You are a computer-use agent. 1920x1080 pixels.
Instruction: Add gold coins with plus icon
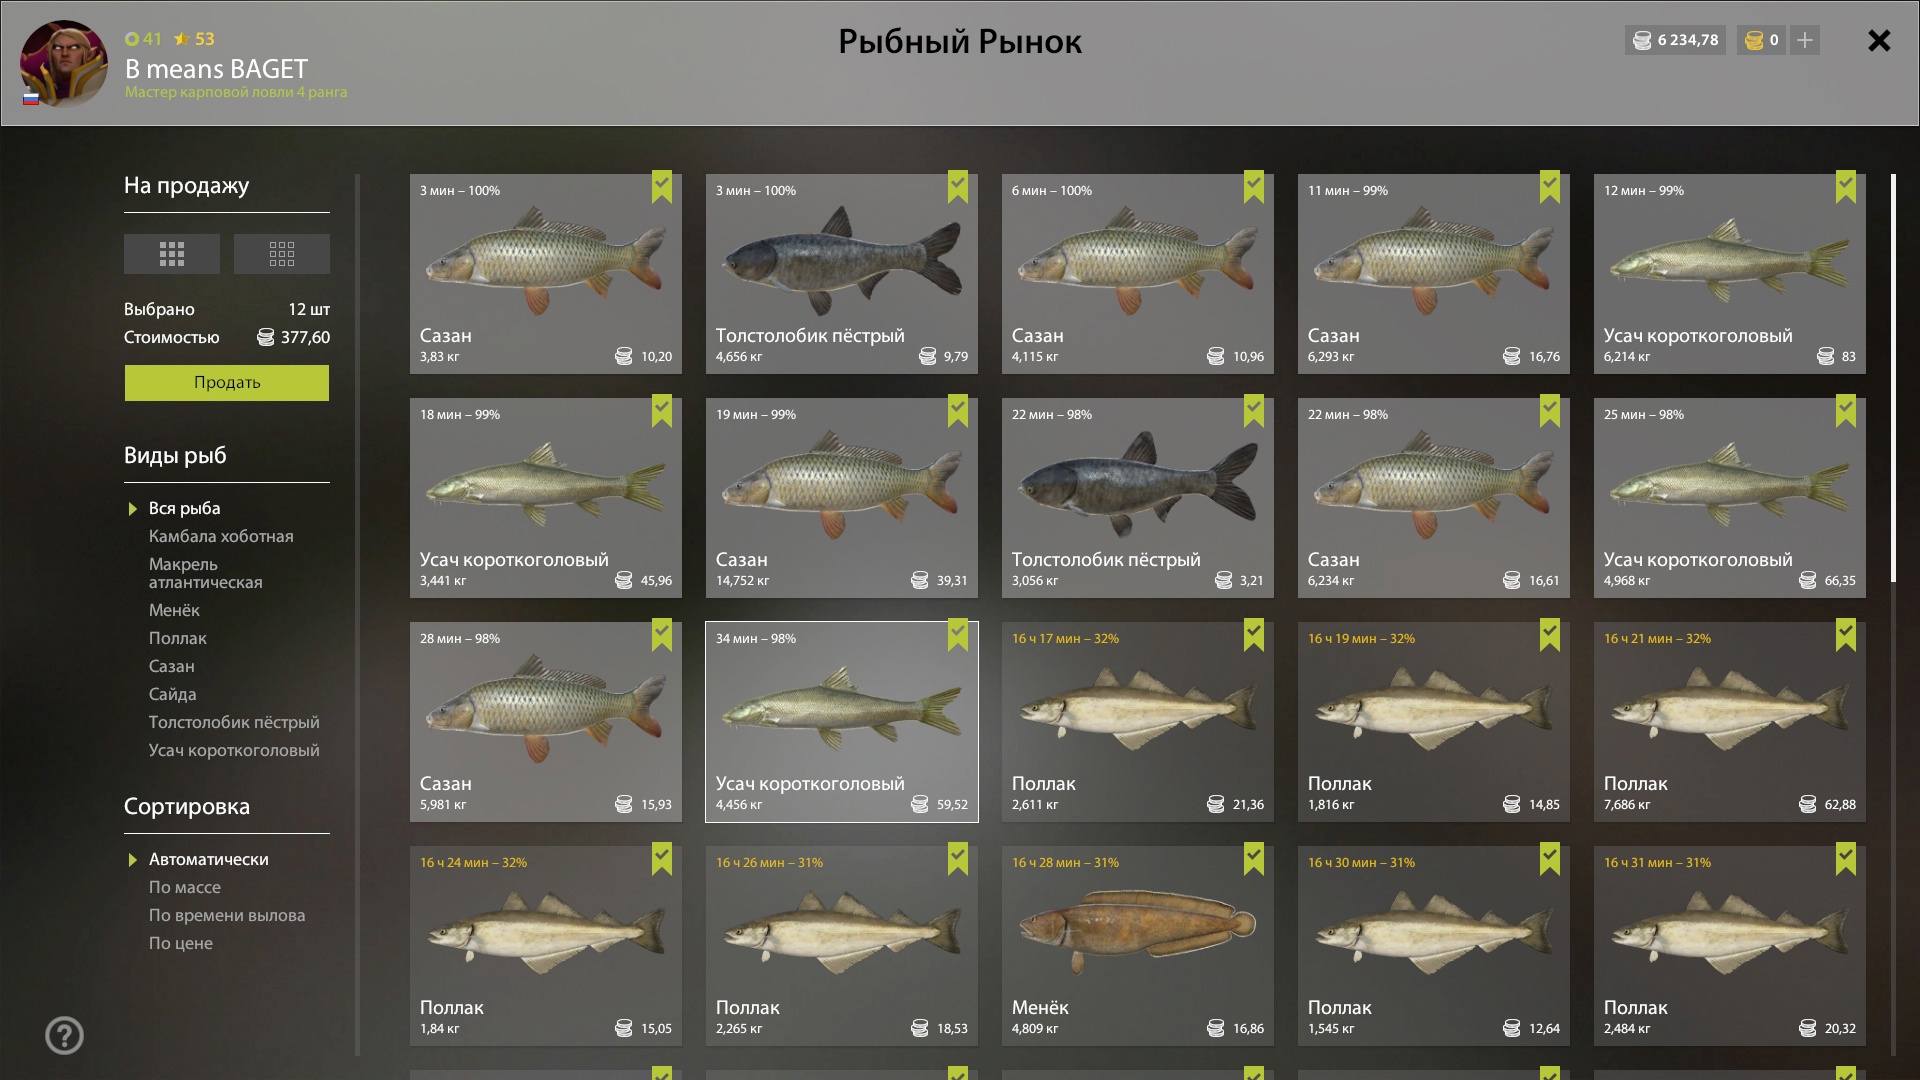pos(1804,40)
